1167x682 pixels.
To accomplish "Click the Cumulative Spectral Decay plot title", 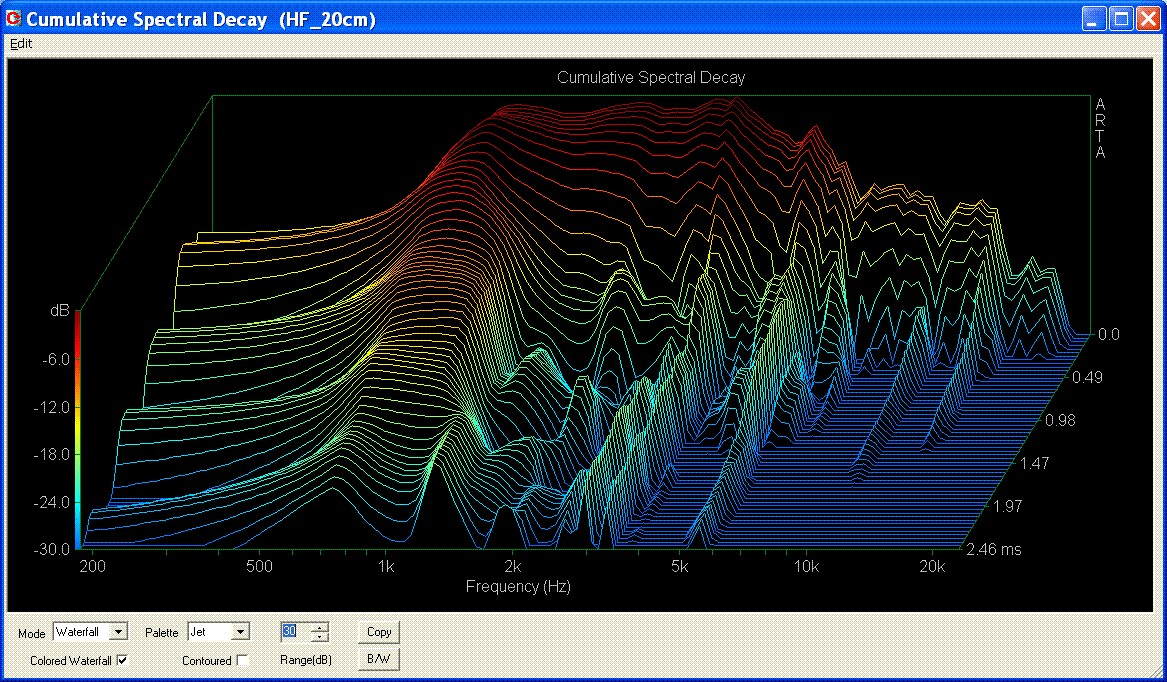I will [650, 77].
